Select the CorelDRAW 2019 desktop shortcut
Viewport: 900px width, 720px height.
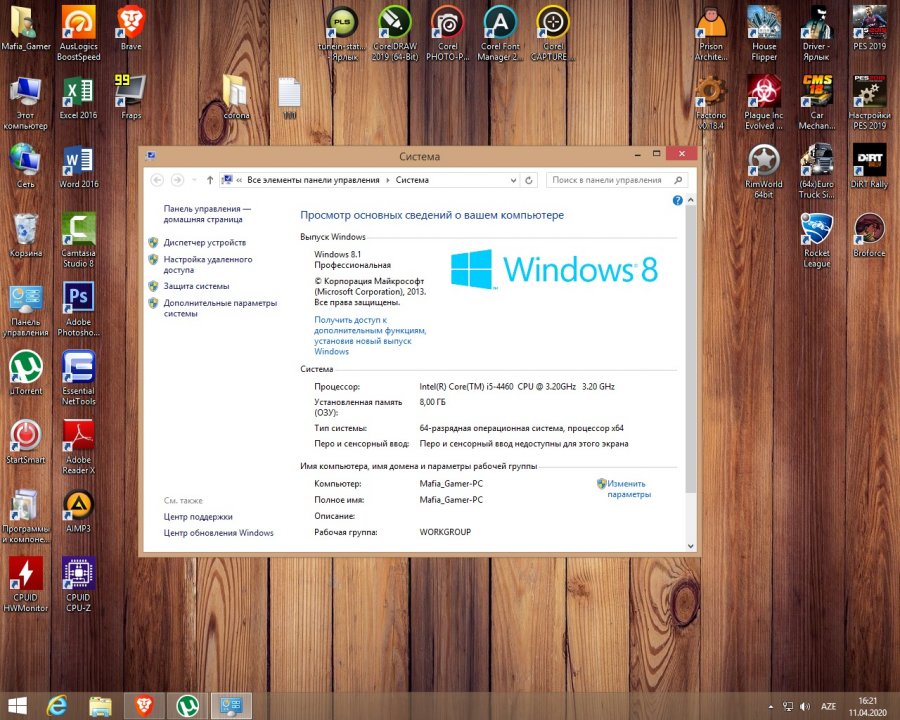click(x=395, y=22)
